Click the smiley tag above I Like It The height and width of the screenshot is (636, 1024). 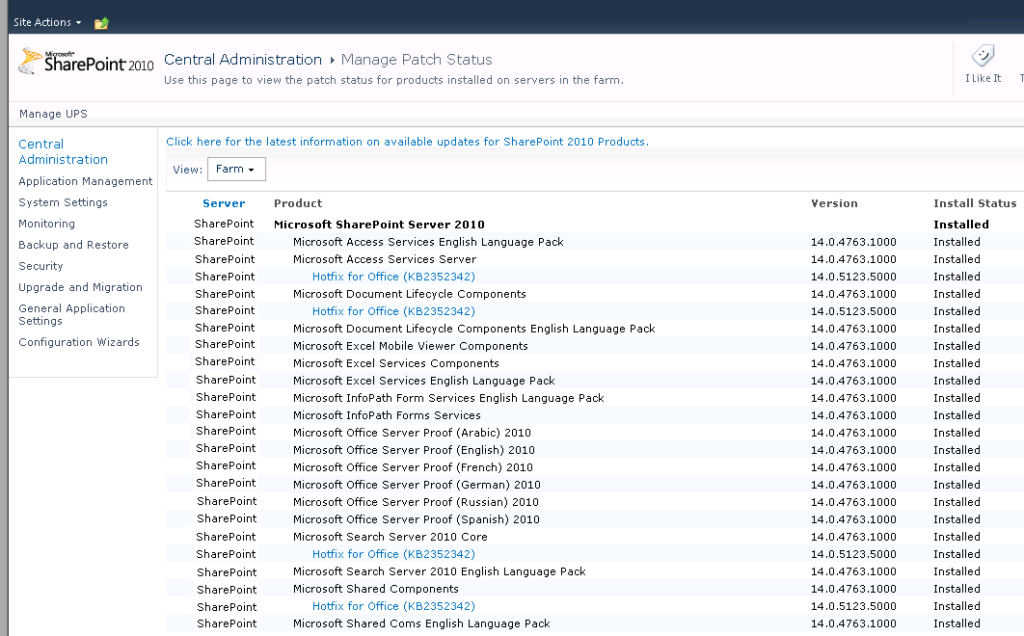click(x=982, y=56)
